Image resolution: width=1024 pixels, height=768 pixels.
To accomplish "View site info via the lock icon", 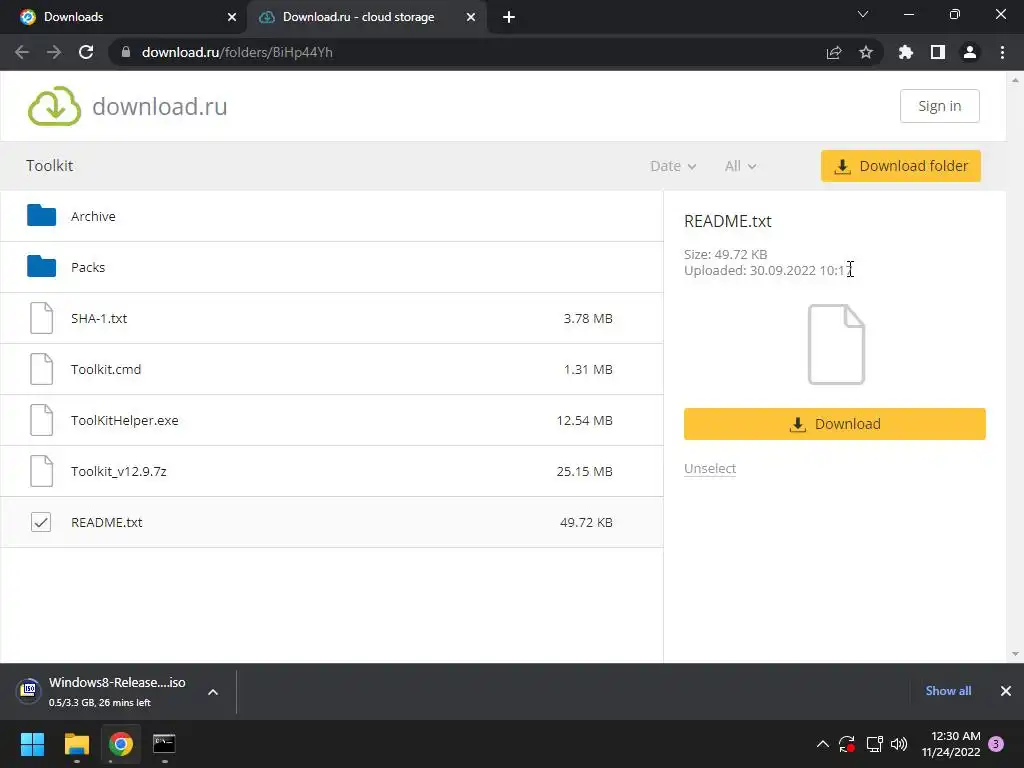I will click(126, 52).
